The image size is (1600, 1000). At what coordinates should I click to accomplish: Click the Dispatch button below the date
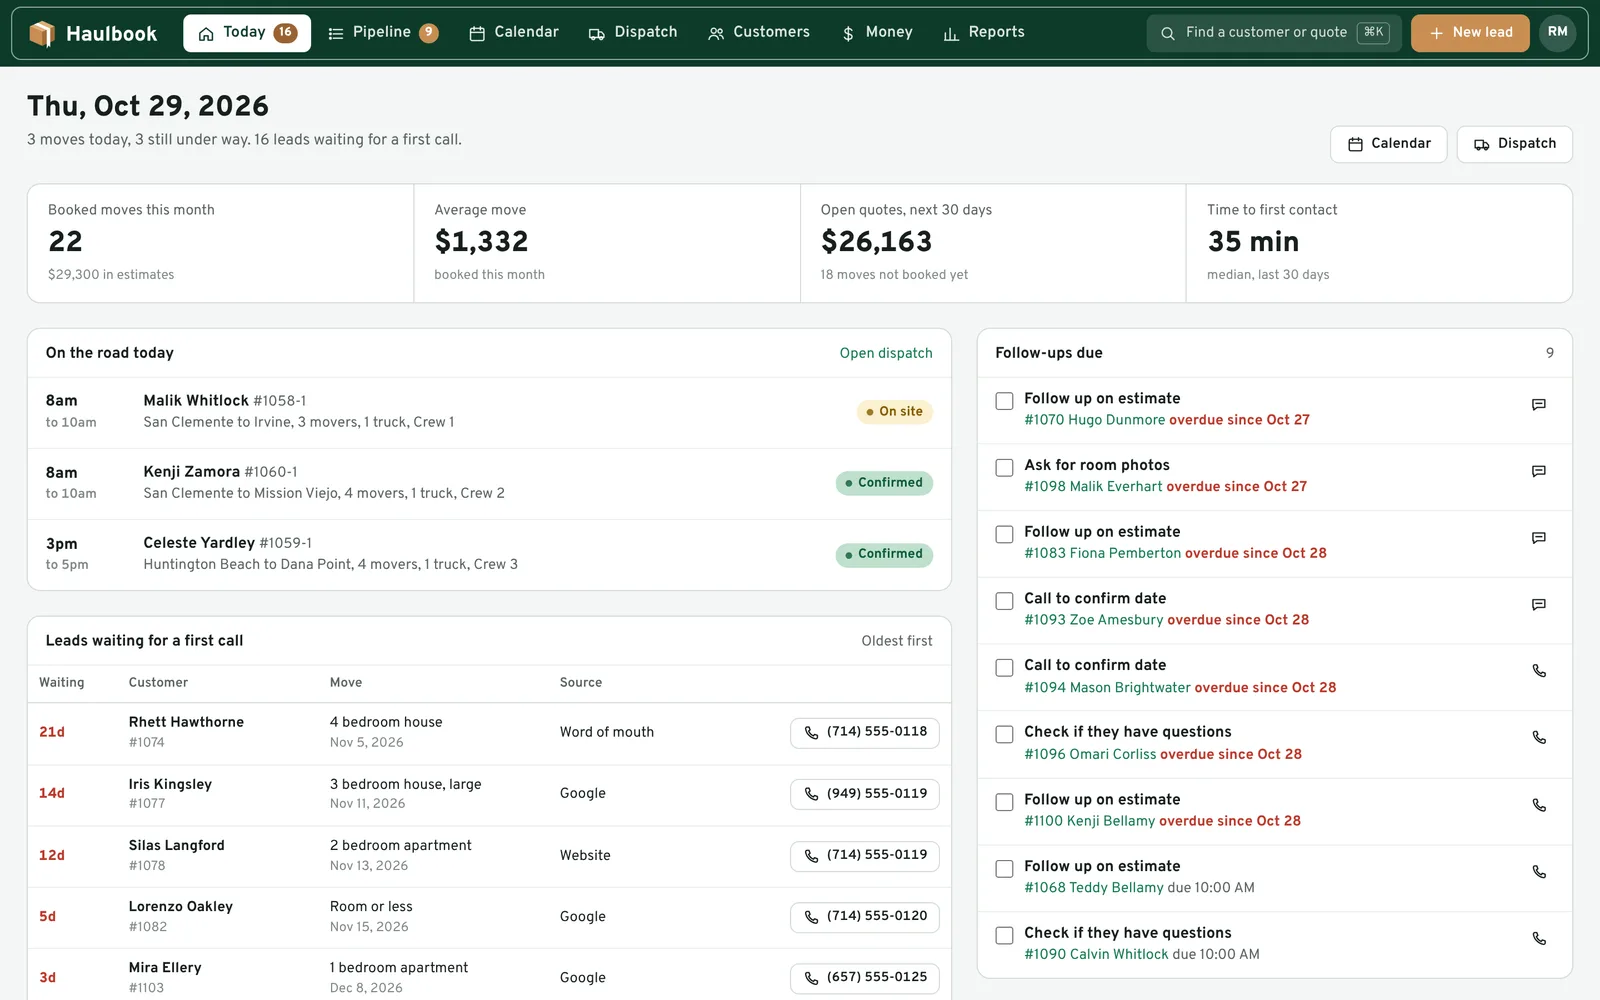1514,144
